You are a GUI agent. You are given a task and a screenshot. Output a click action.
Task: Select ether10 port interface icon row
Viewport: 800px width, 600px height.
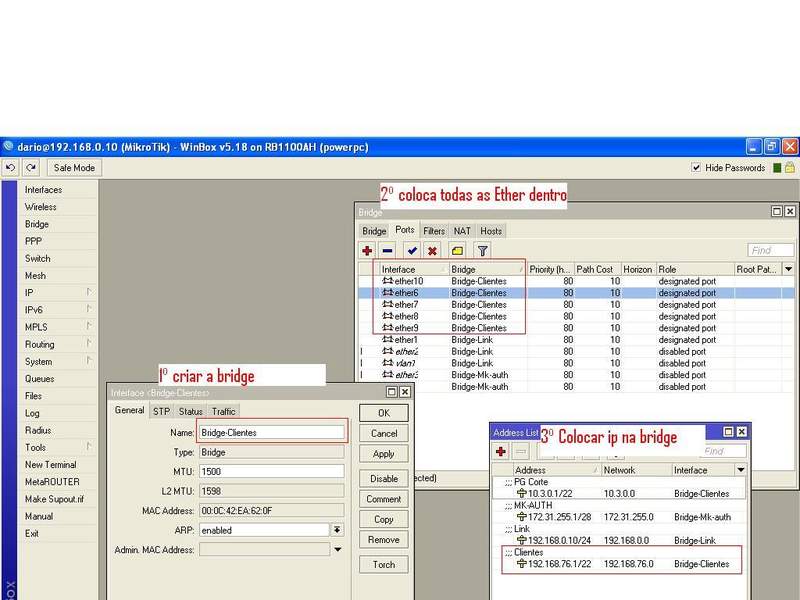[577, 281]
